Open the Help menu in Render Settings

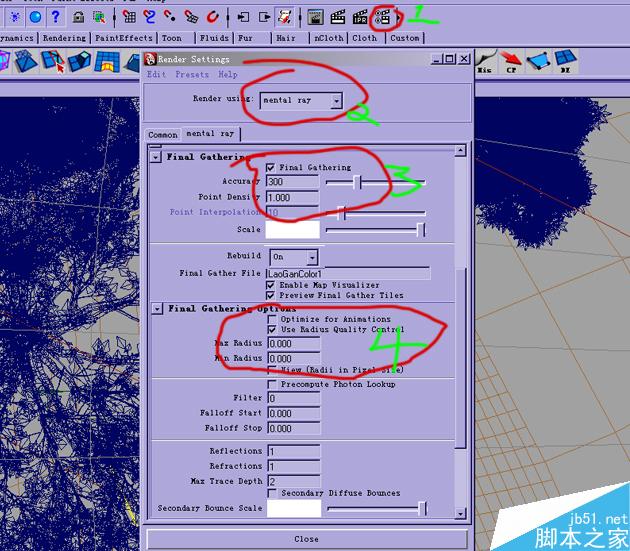click(228, 74)
